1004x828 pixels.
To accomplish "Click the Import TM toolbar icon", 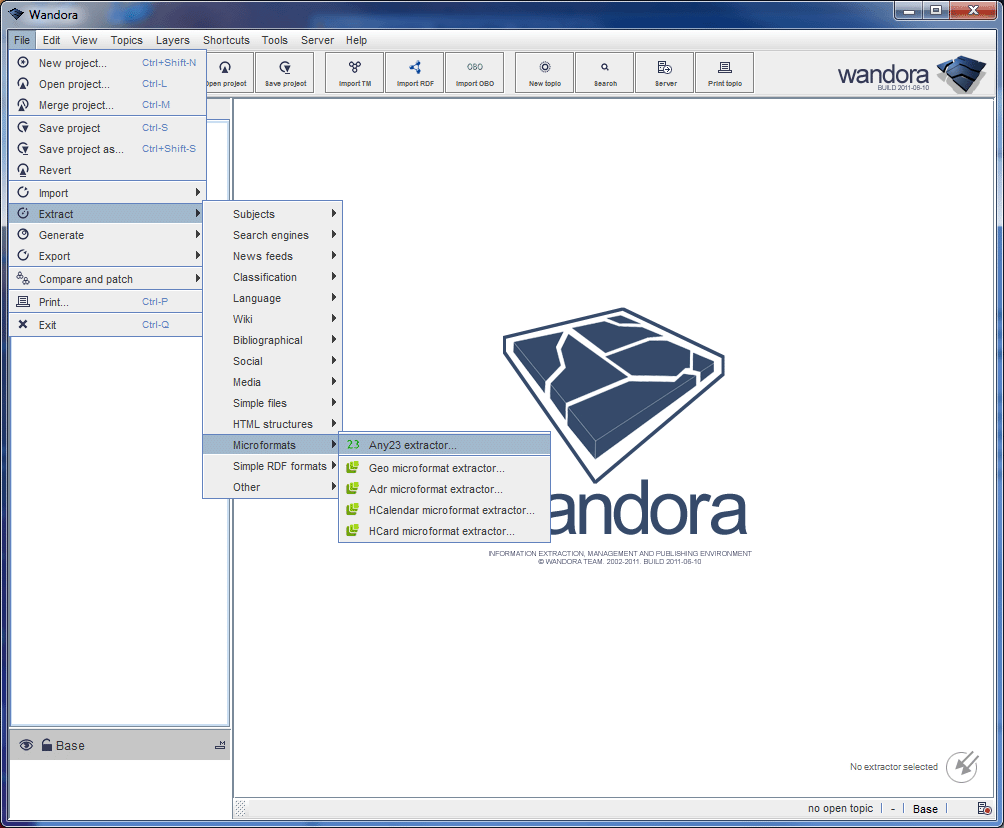I will point(355,72).
